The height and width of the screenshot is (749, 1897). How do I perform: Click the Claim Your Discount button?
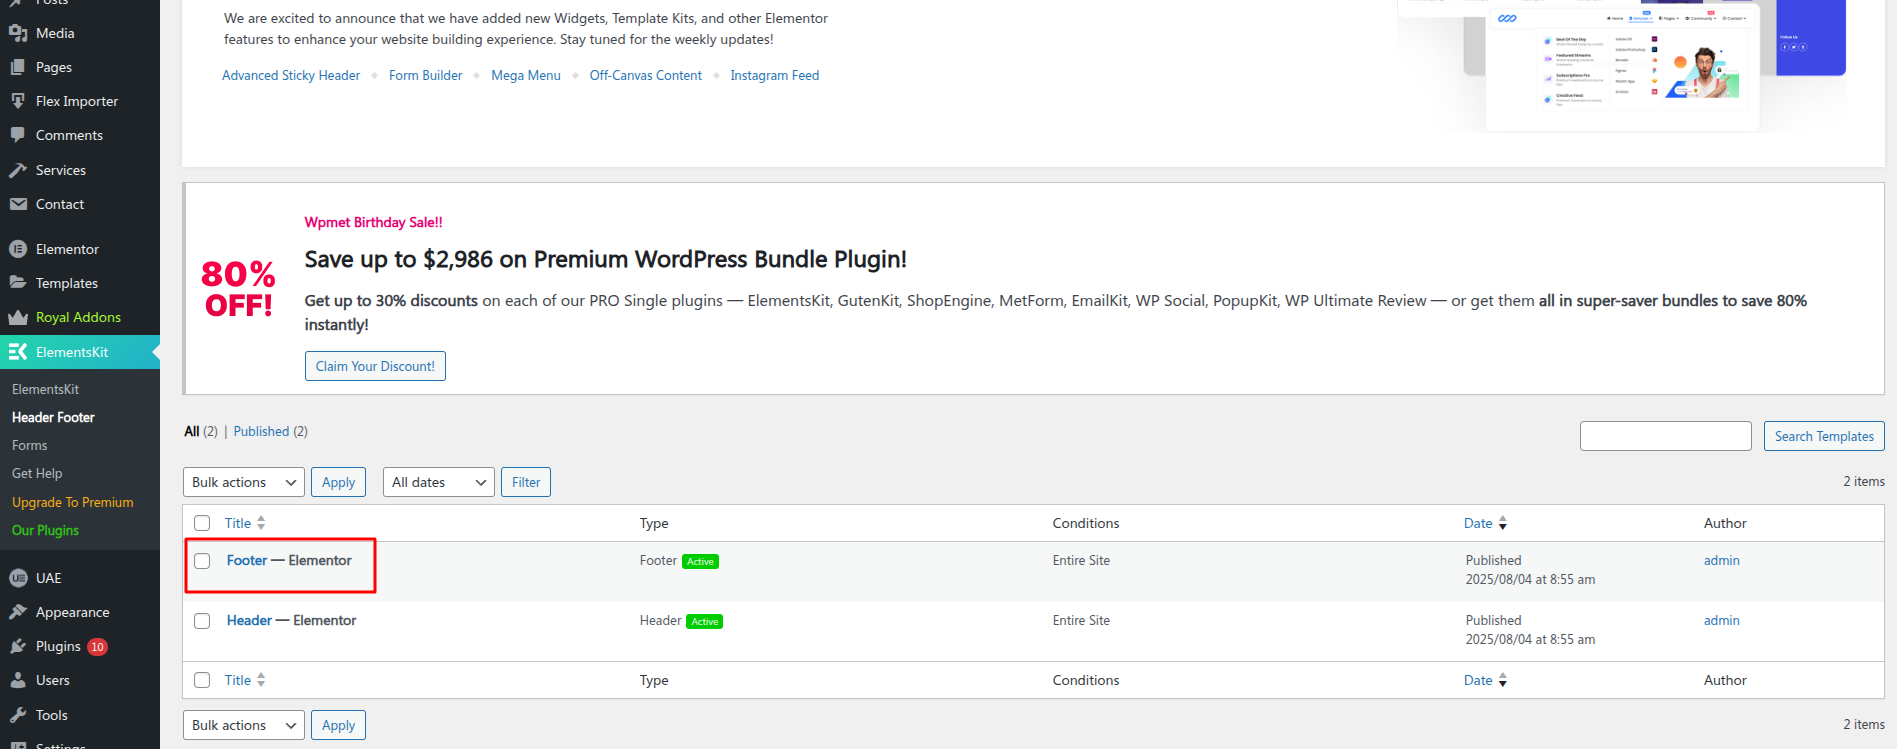[x=375, y=366]
